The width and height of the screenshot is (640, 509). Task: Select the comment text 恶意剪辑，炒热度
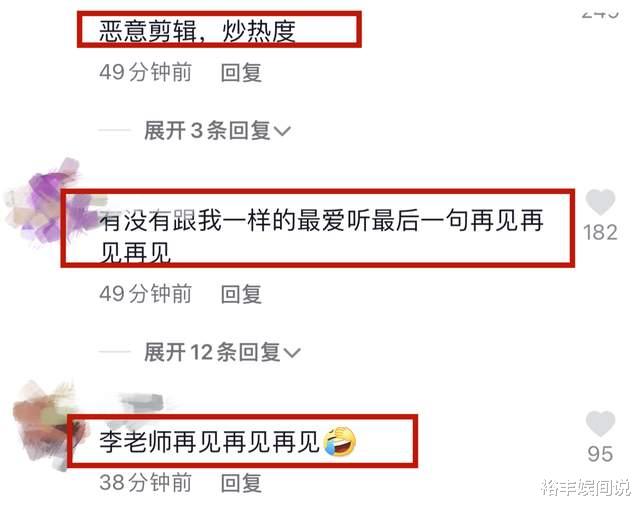(x=197, y=31)
